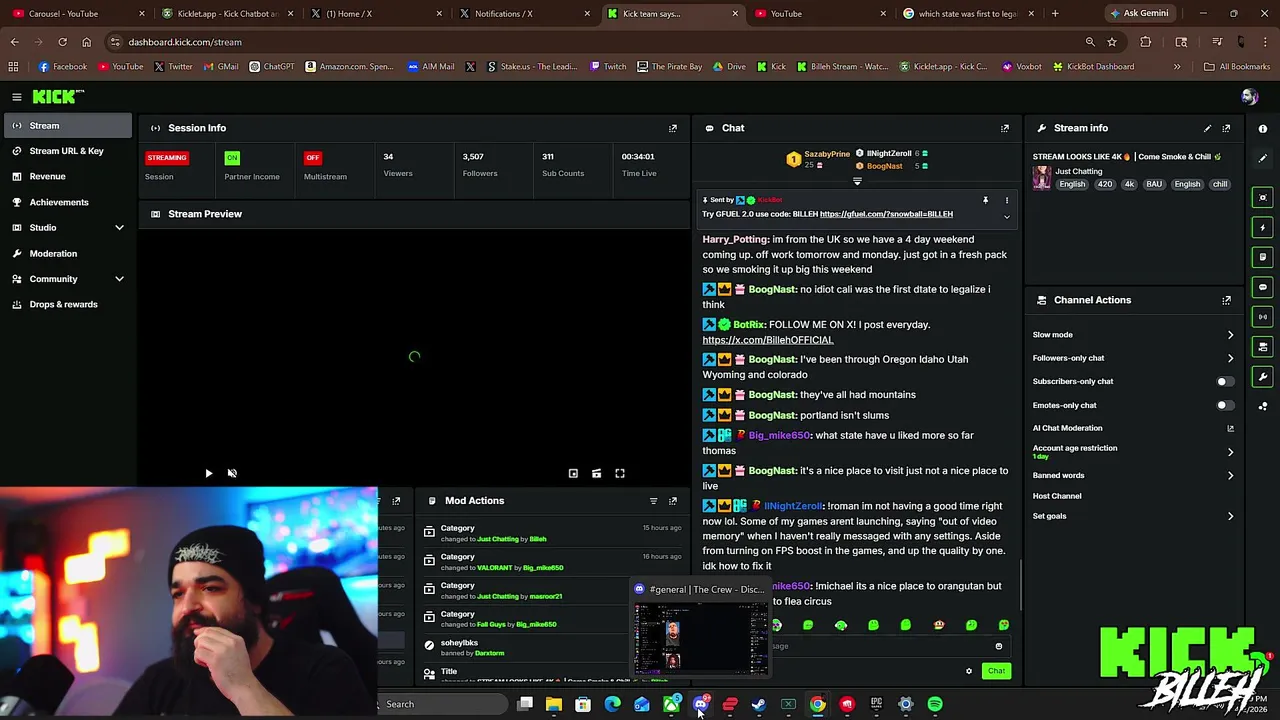Open more options on the pinned message
Image resolution: width=1280 pixels, height=720 pixels.
point(1007,200)
